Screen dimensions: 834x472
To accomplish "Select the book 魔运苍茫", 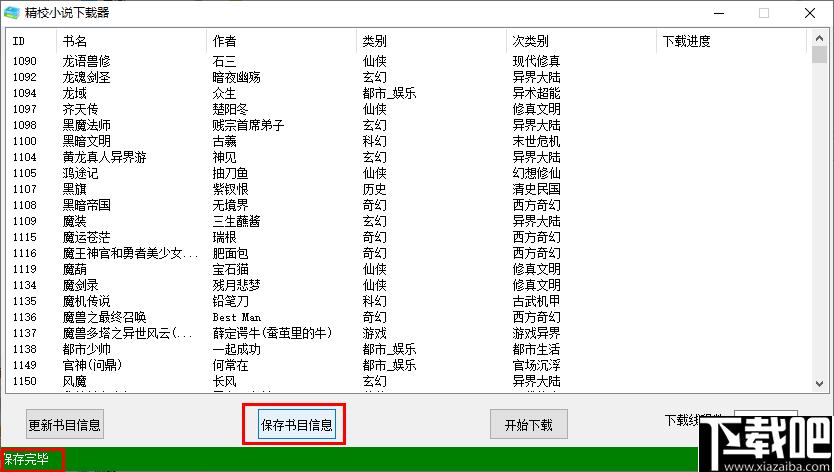I will 86,237.
